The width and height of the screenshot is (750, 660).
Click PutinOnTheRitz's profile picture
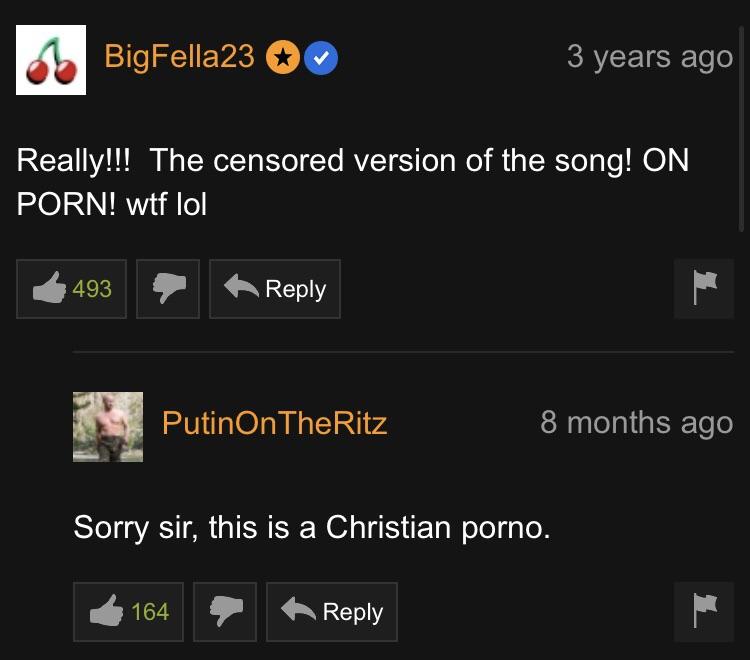pos(108,427)
